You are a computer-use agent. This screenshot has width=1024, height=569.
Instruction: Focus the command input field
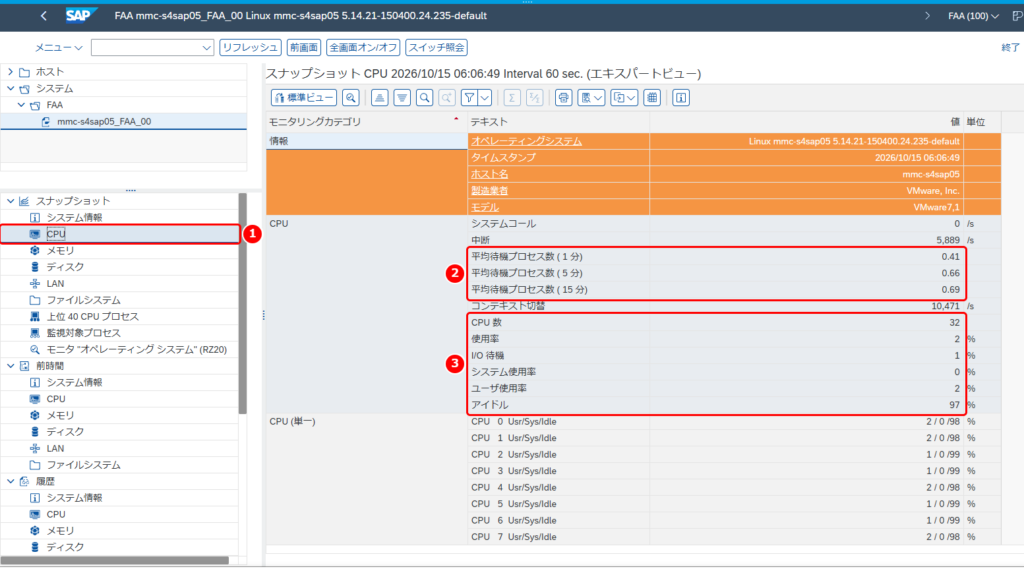coord(152,48)
